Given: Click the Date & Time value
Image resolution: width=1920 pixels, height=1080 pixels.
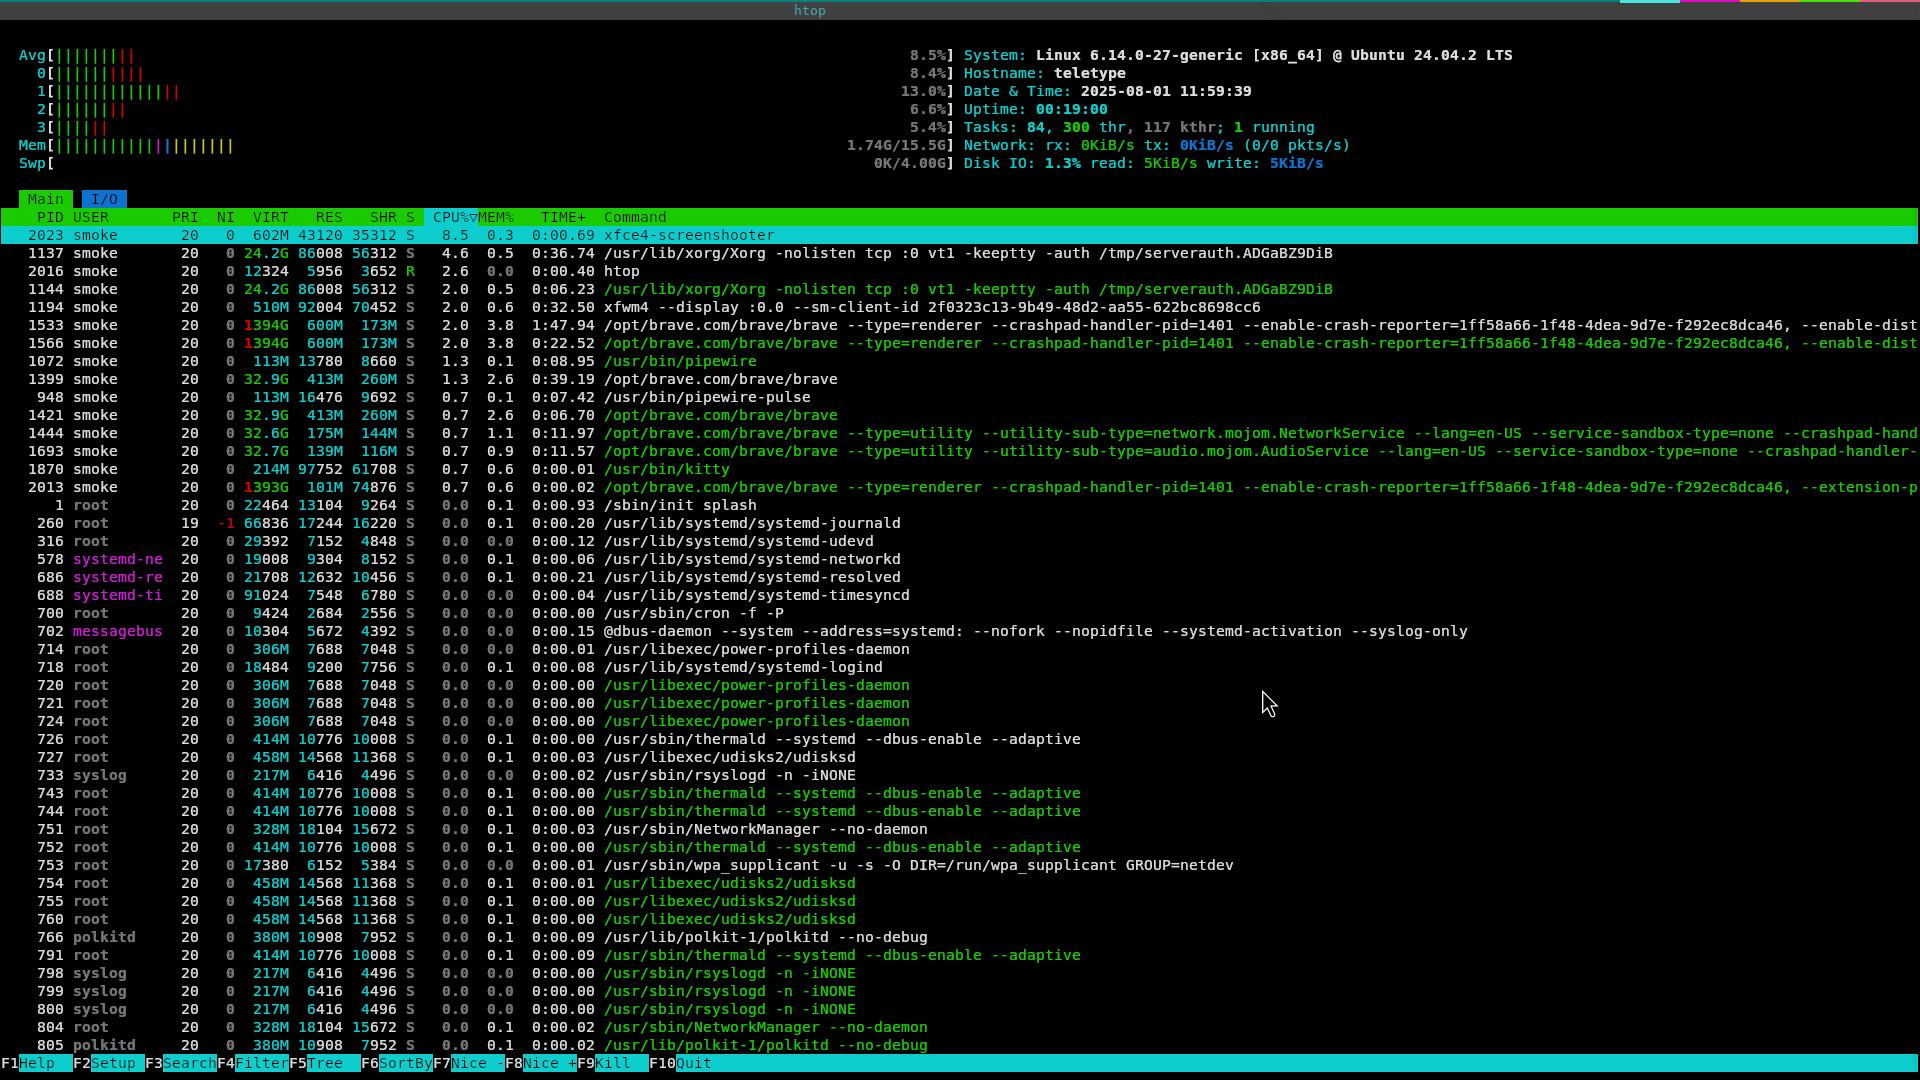Looking at the screenshot, I should tap(1166, 91).
